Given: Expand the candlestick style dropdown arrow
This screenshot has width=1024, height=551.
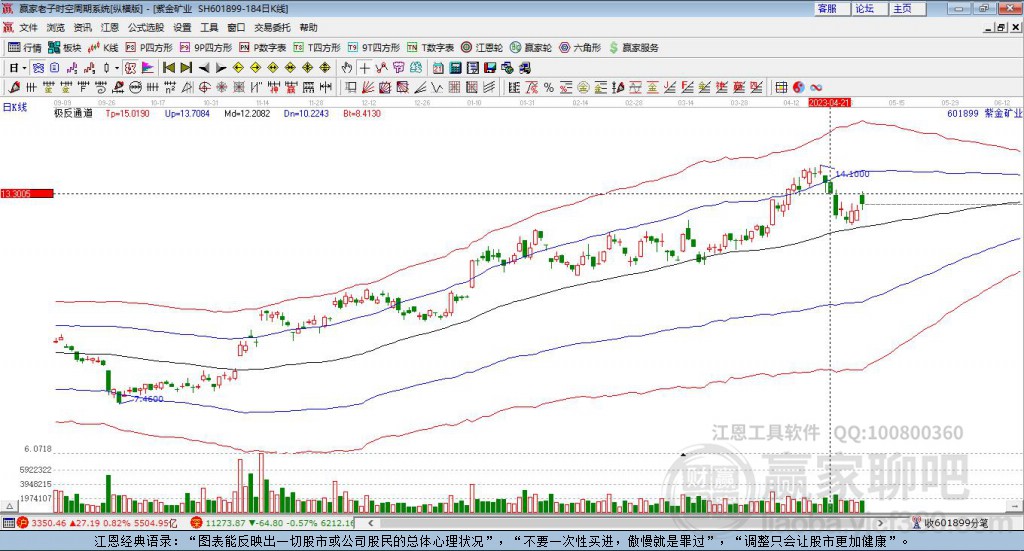Looking at the screenshot, I should click(x=117, y=68).
